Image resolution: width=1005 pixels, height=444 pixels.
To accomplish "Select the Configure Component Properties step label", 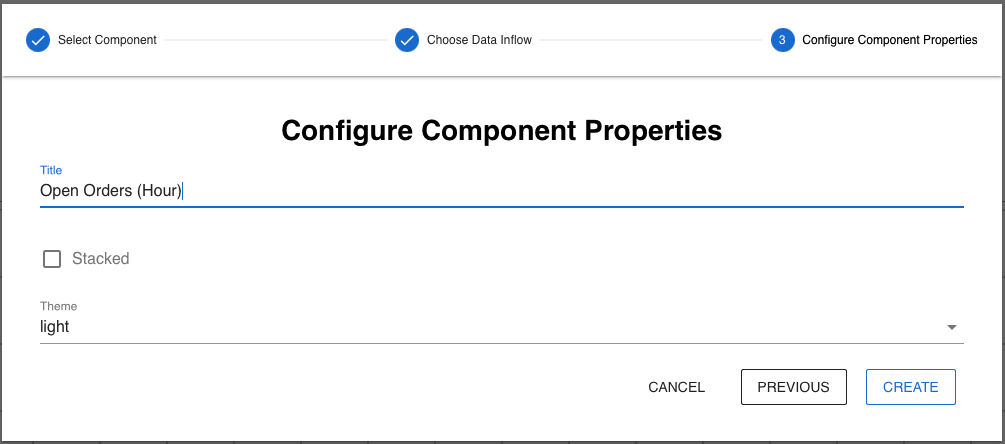I will pos(889,40).
